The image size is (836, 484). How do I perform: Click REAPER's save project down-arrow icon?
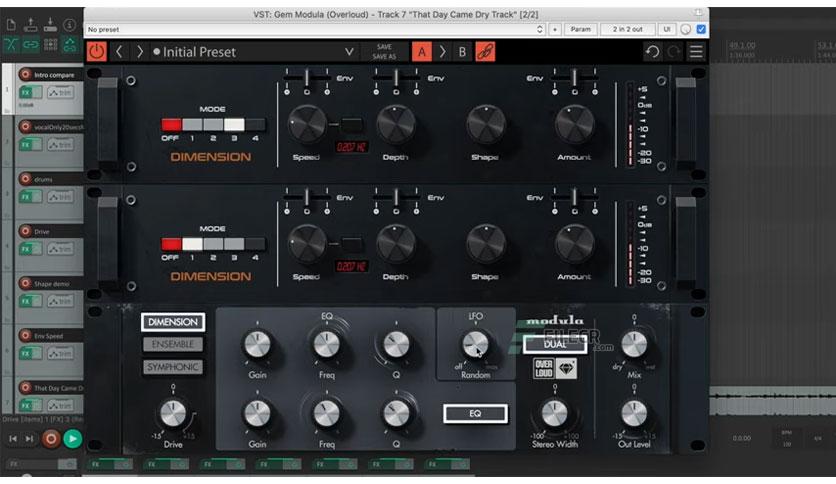[x=50, y=25]
